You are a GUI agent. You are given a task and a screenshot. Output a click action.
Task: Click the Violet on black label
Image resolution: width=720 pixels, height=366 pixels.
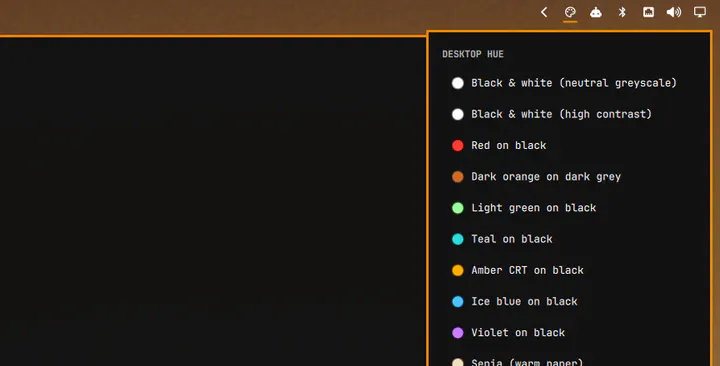click(x=518, y=333)
